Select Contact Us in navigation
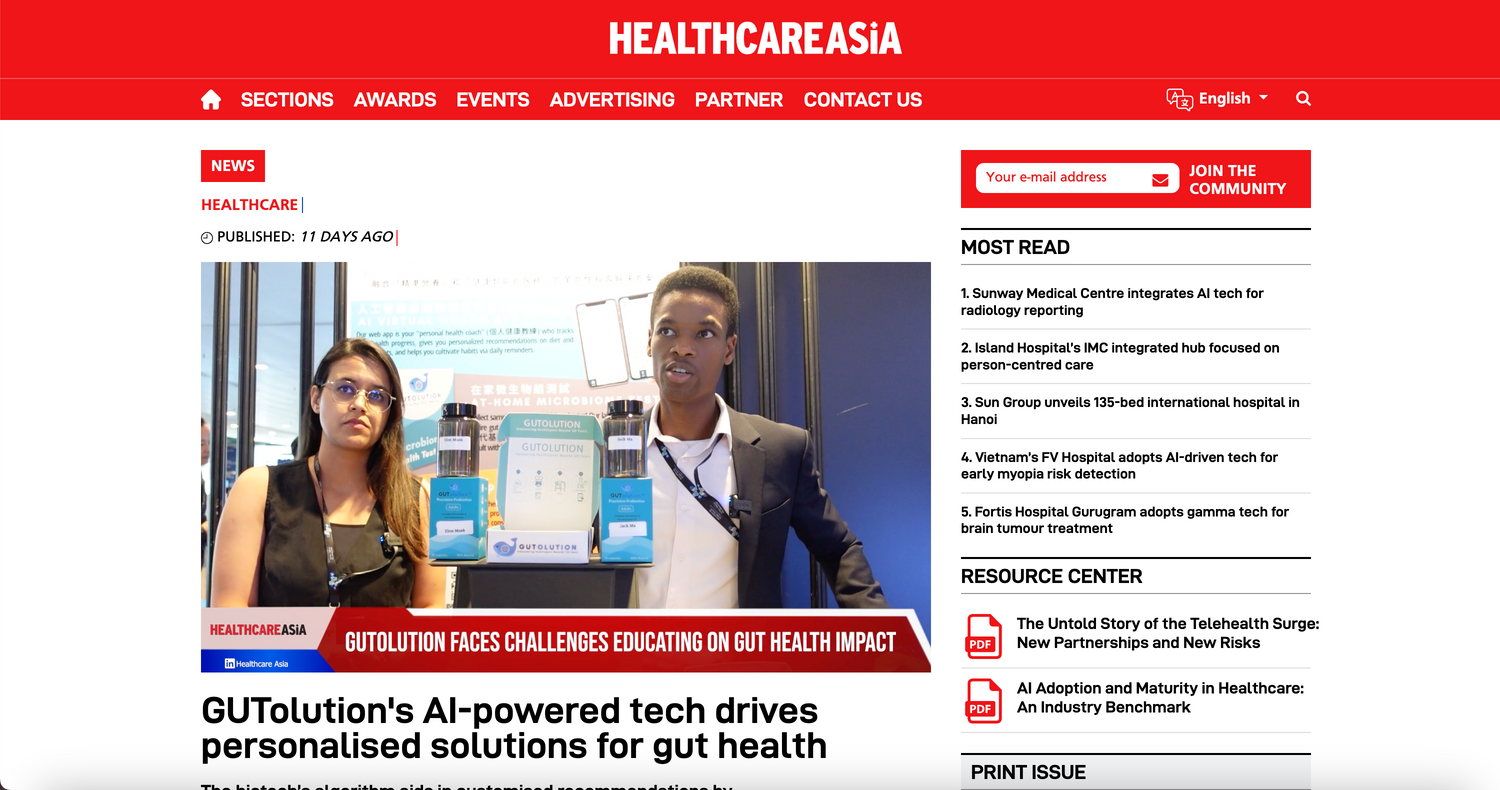 (863, 100)
